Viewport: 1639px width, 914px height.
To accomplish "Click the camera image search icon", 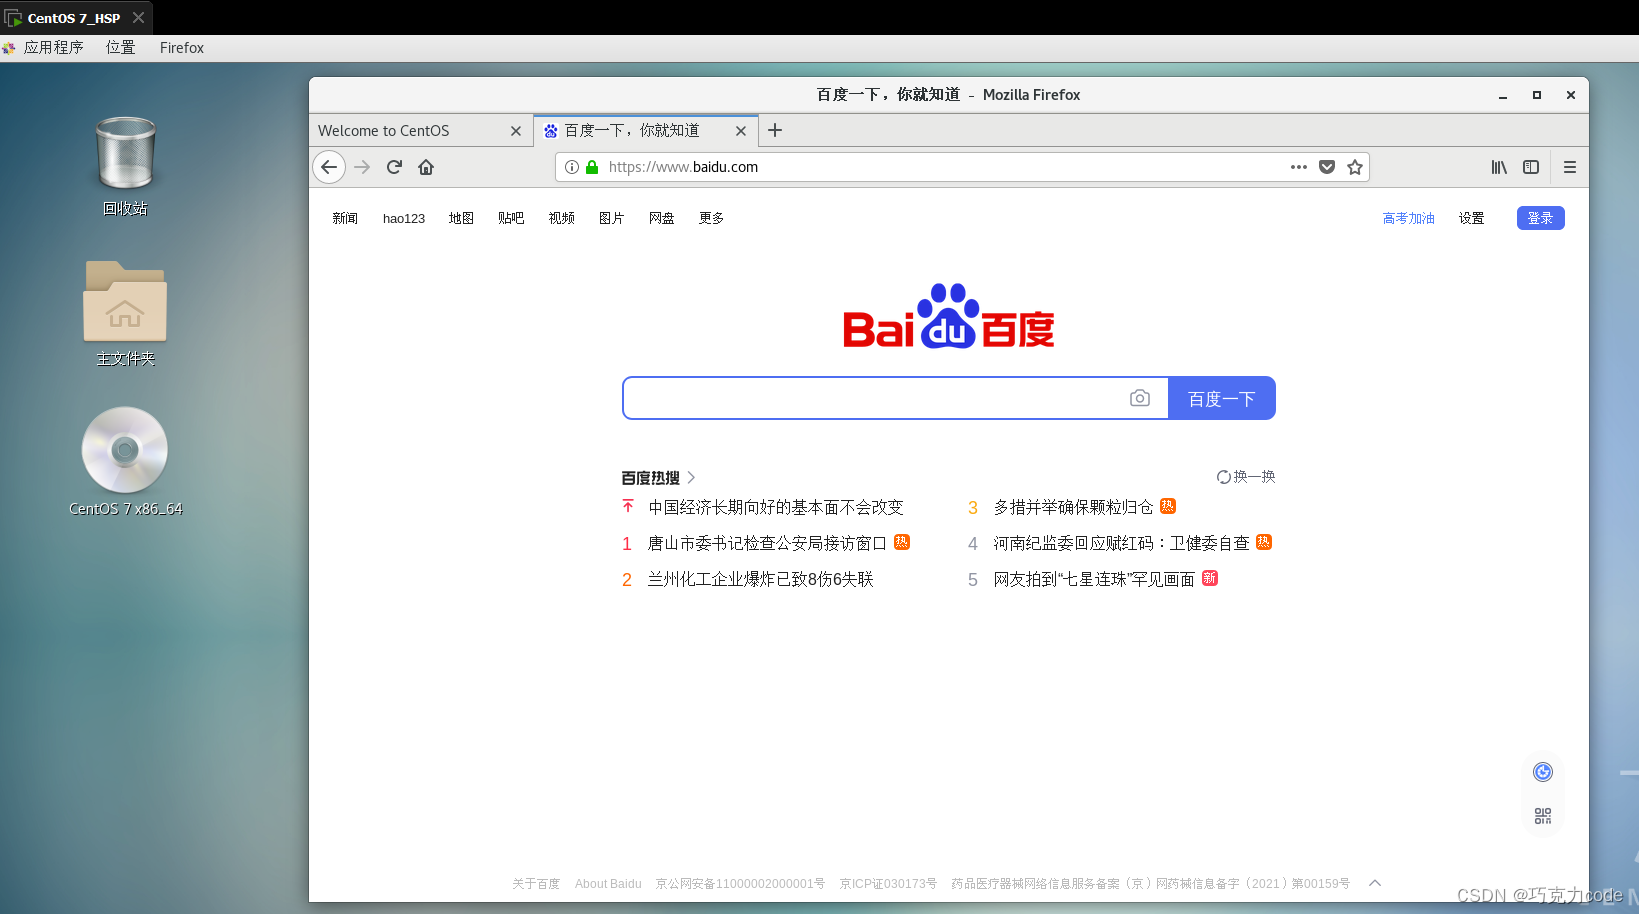I will 1140,398.
